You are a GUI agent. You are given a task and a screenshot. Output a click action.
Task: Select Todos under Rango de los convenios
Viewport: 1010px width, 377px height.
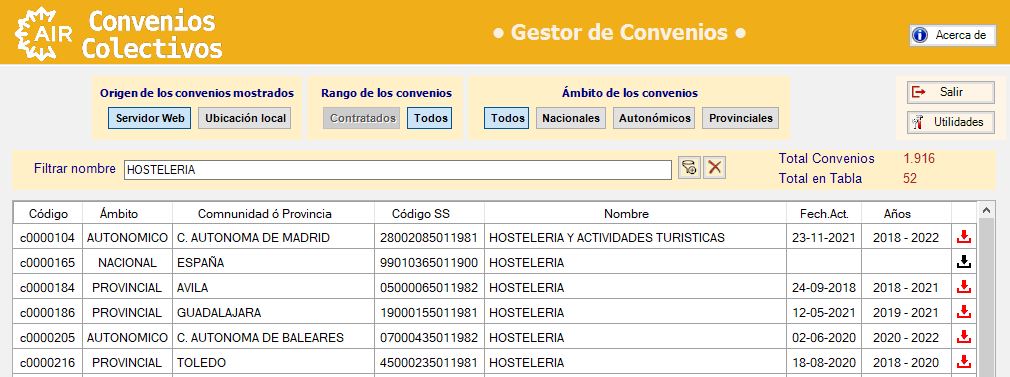pos(430,119)
